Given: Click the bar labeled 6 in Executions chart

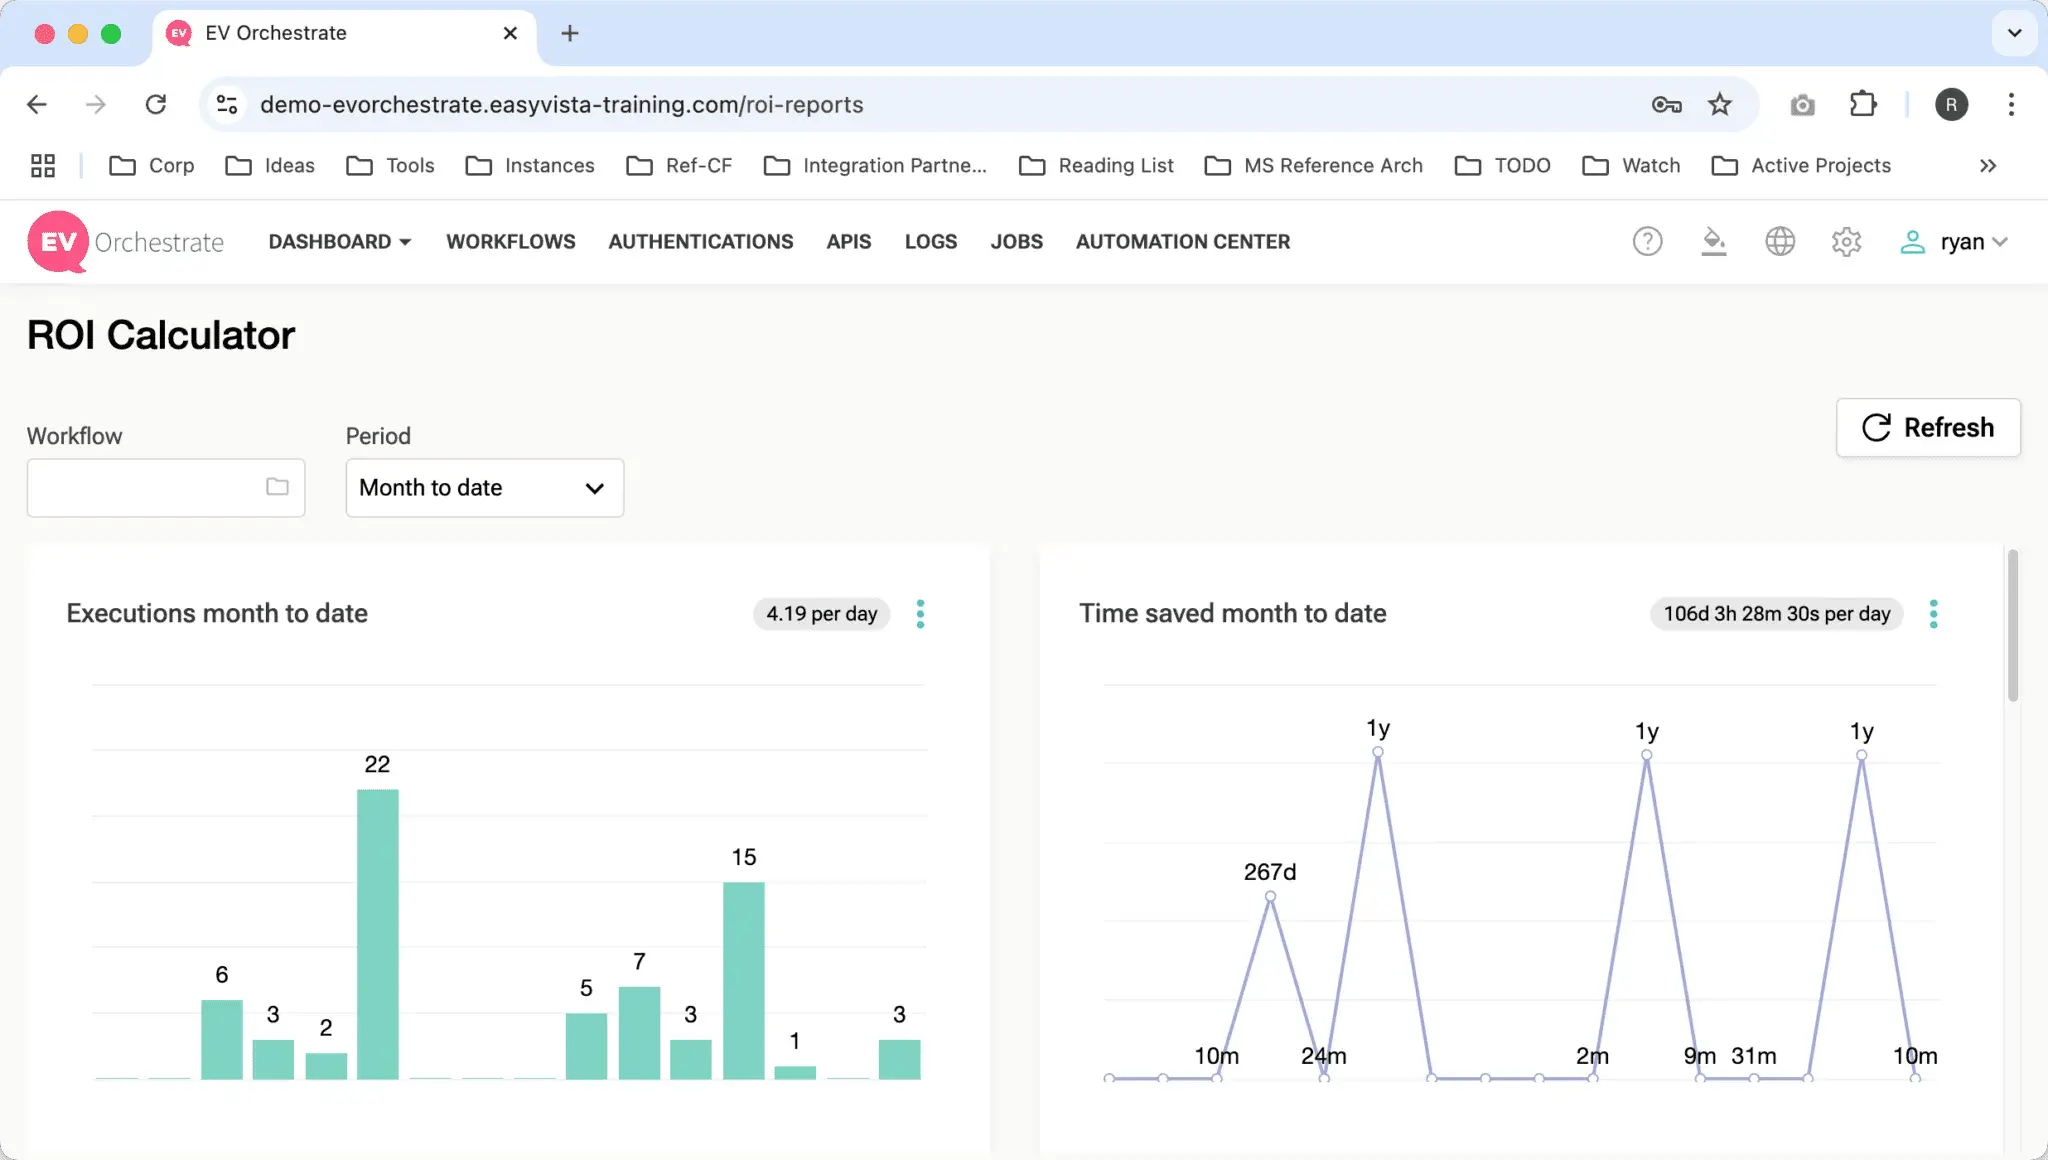Looking at the screenshot, I should 222,1040.
